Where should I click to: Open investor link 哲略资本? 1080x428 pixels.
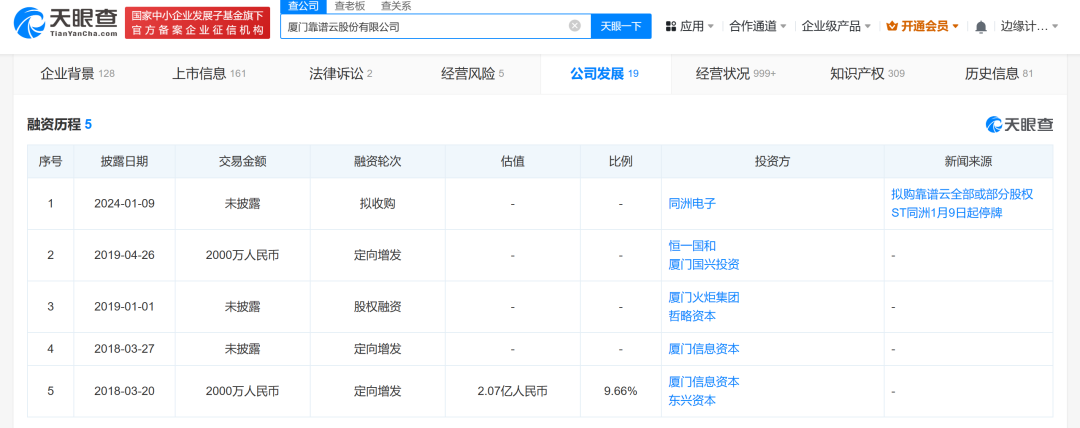coord(692,316)
